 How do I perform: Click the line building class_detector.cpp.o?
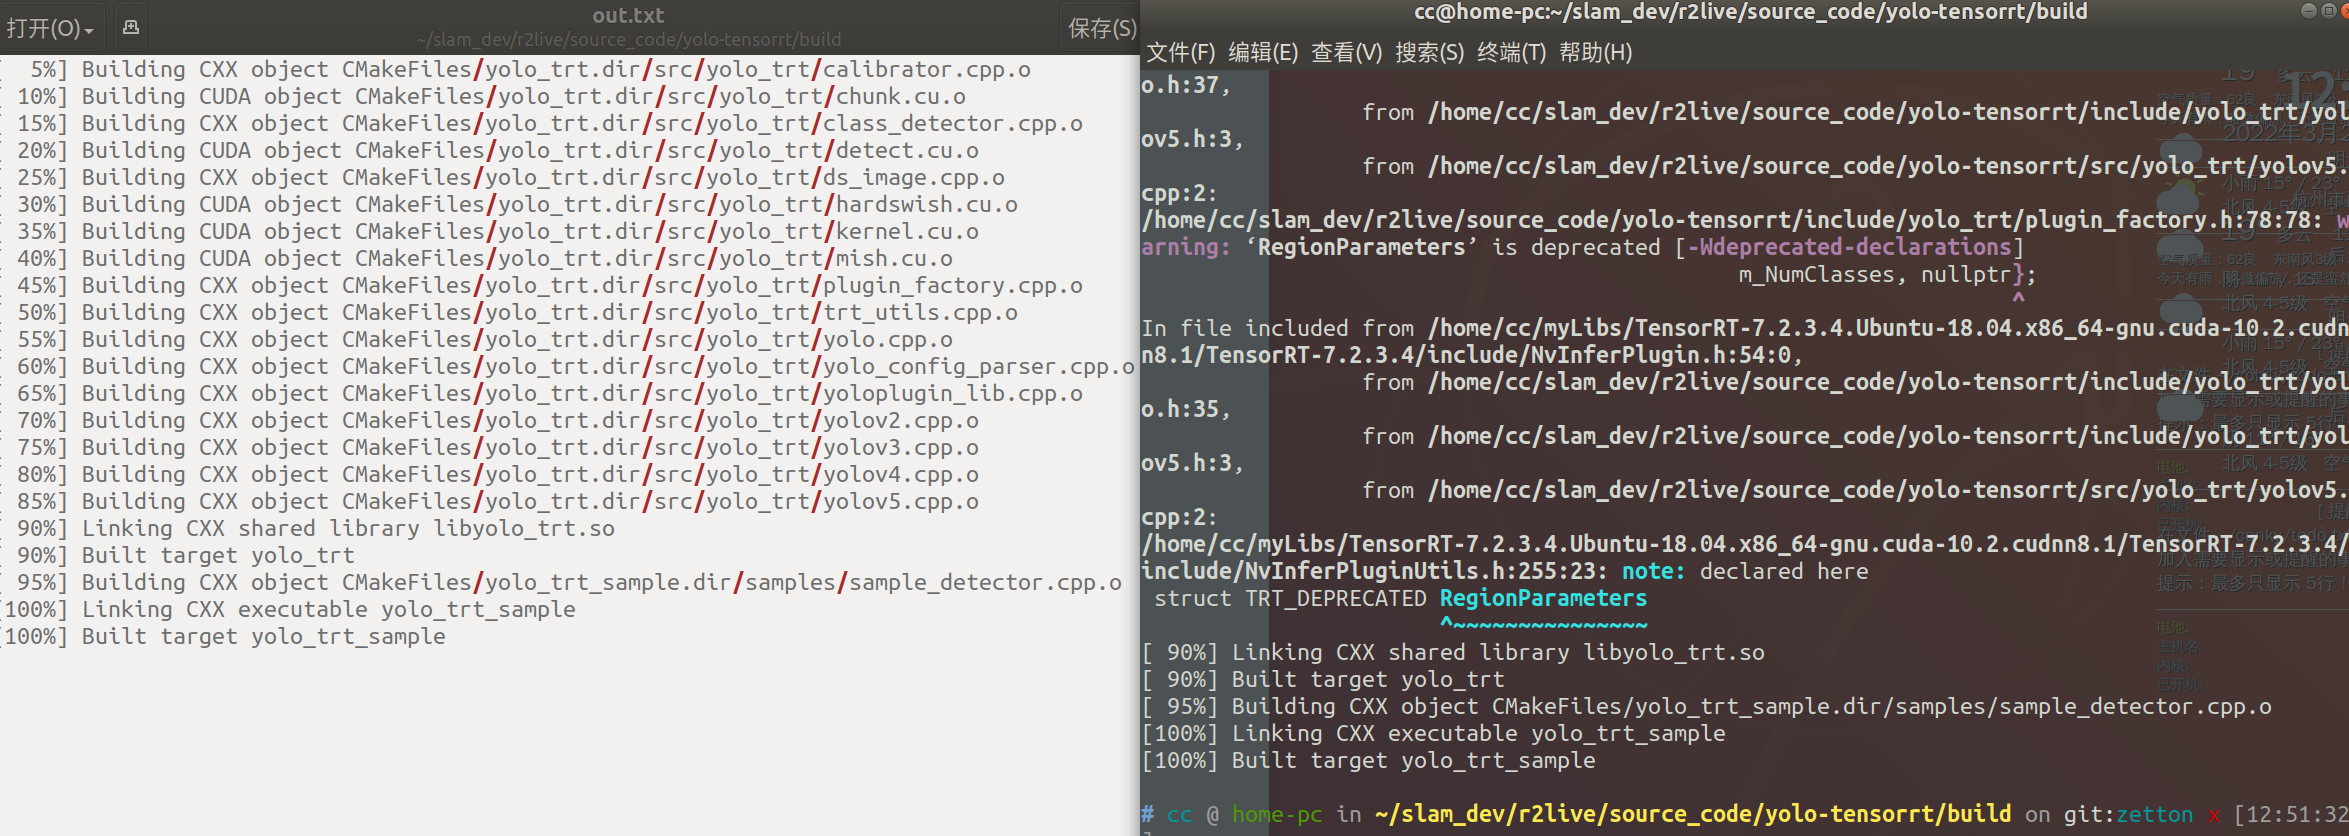pyautogui.click(x=543, y=123)
